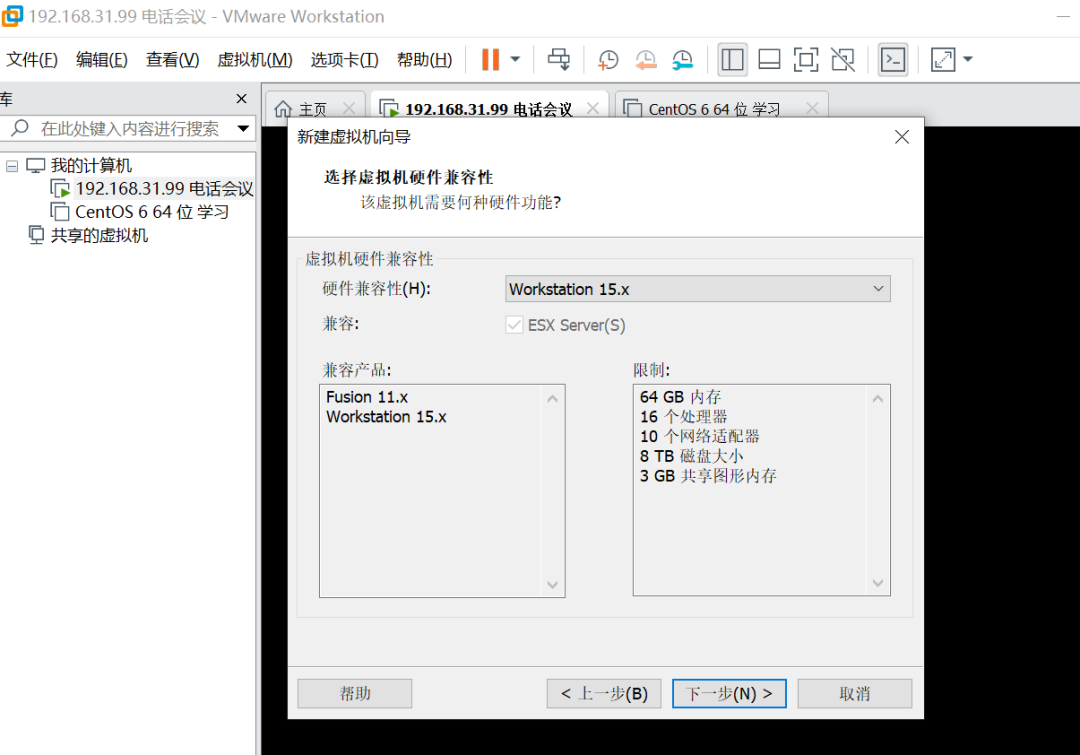Click the Unity mode toolbar icon
The image size is (1080, 755).
pyautogui.click(x=843, y=60)
